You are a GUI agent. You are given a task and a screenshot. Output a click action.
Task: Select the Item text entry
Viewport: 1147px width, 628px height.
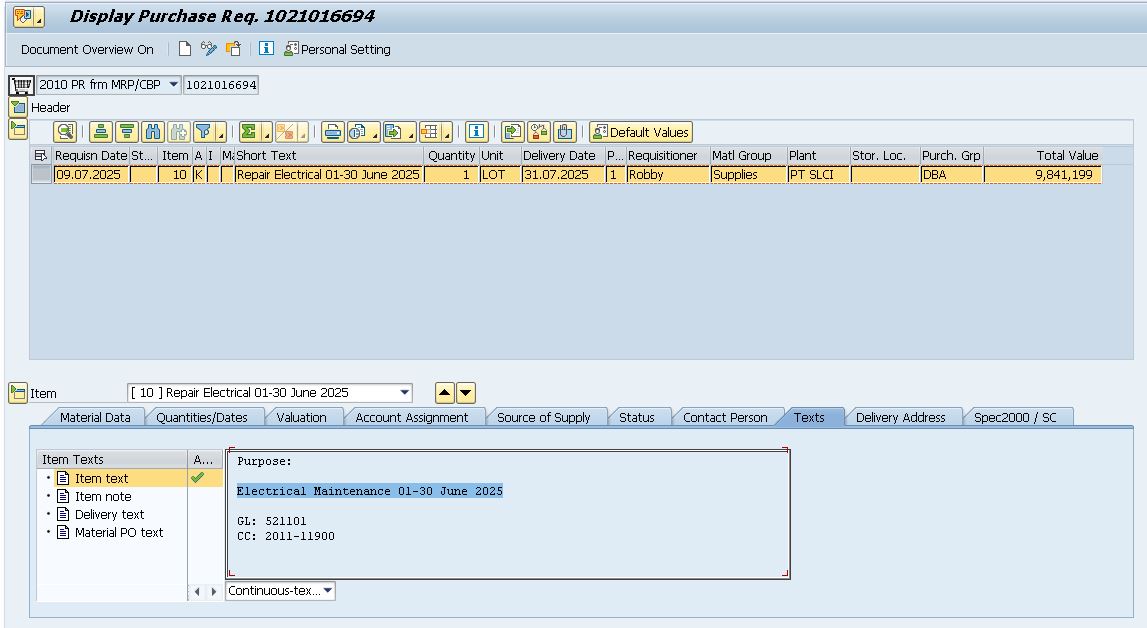[x=102, y=478]
